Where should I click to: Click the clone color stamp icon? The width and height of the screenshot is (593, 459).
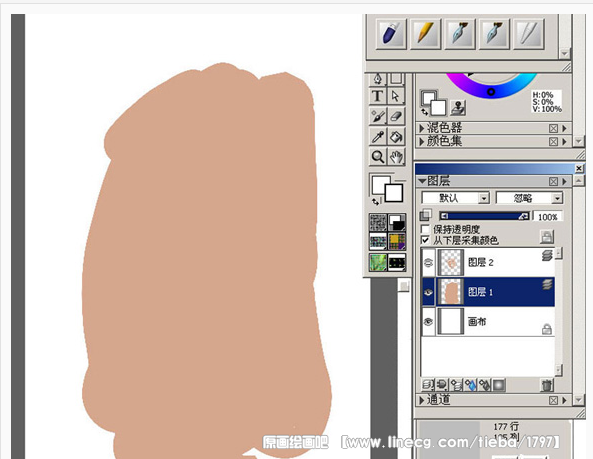coord(459,108)
